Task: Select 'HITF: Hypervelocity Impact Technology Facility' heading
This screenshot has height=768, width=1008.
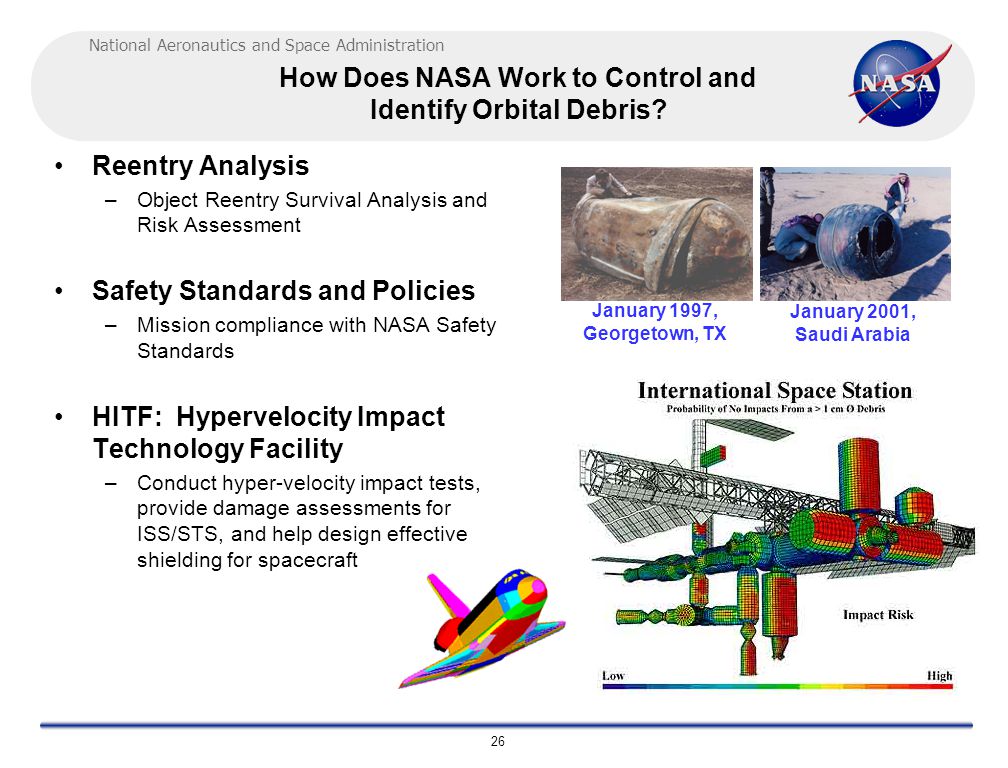Action: pyautogui.click(x=269, y=433)
